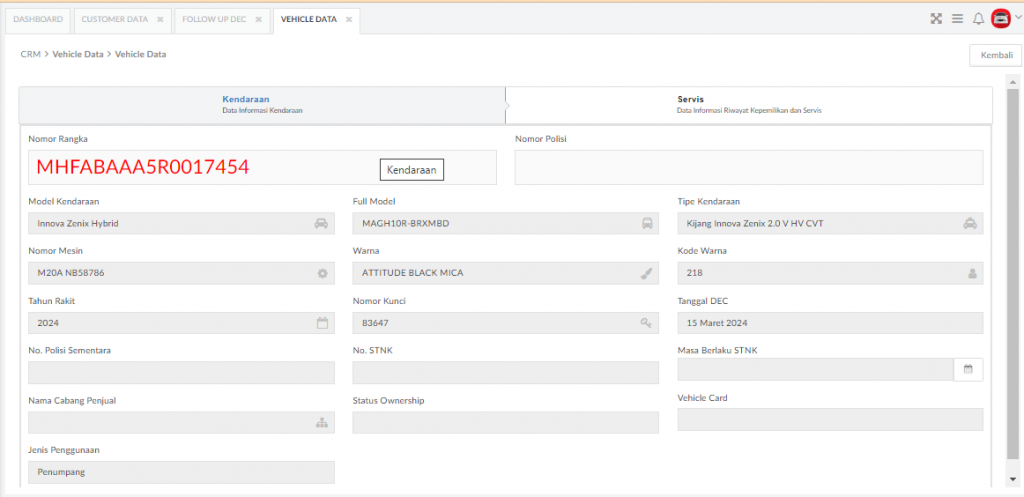Click the sitemap icon in Nama Cabang Penjual
This screenshot has height=497, width=1024.
pos(321,423)
